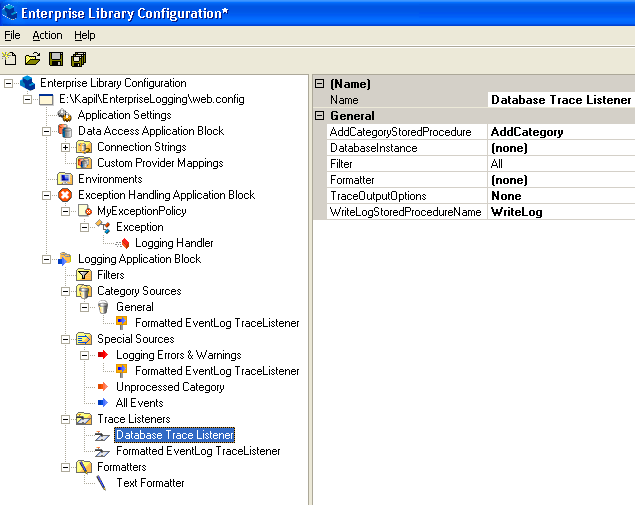The image size is (635, 512).
Task: Select the WriteLogStoredProcedureName property label
Action: click(x=405, y=212)
